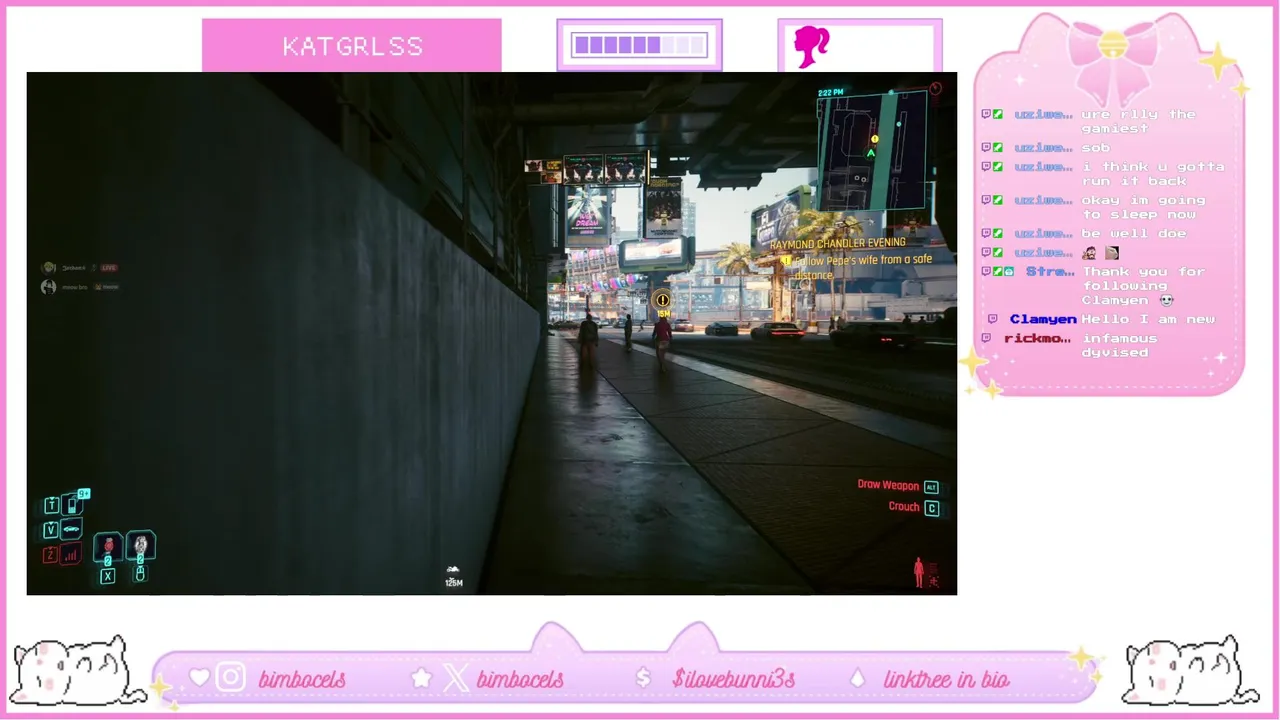Click the pink Barbie silhouette icon
This screenshot has height=720, width=1280.
(811, 46)
